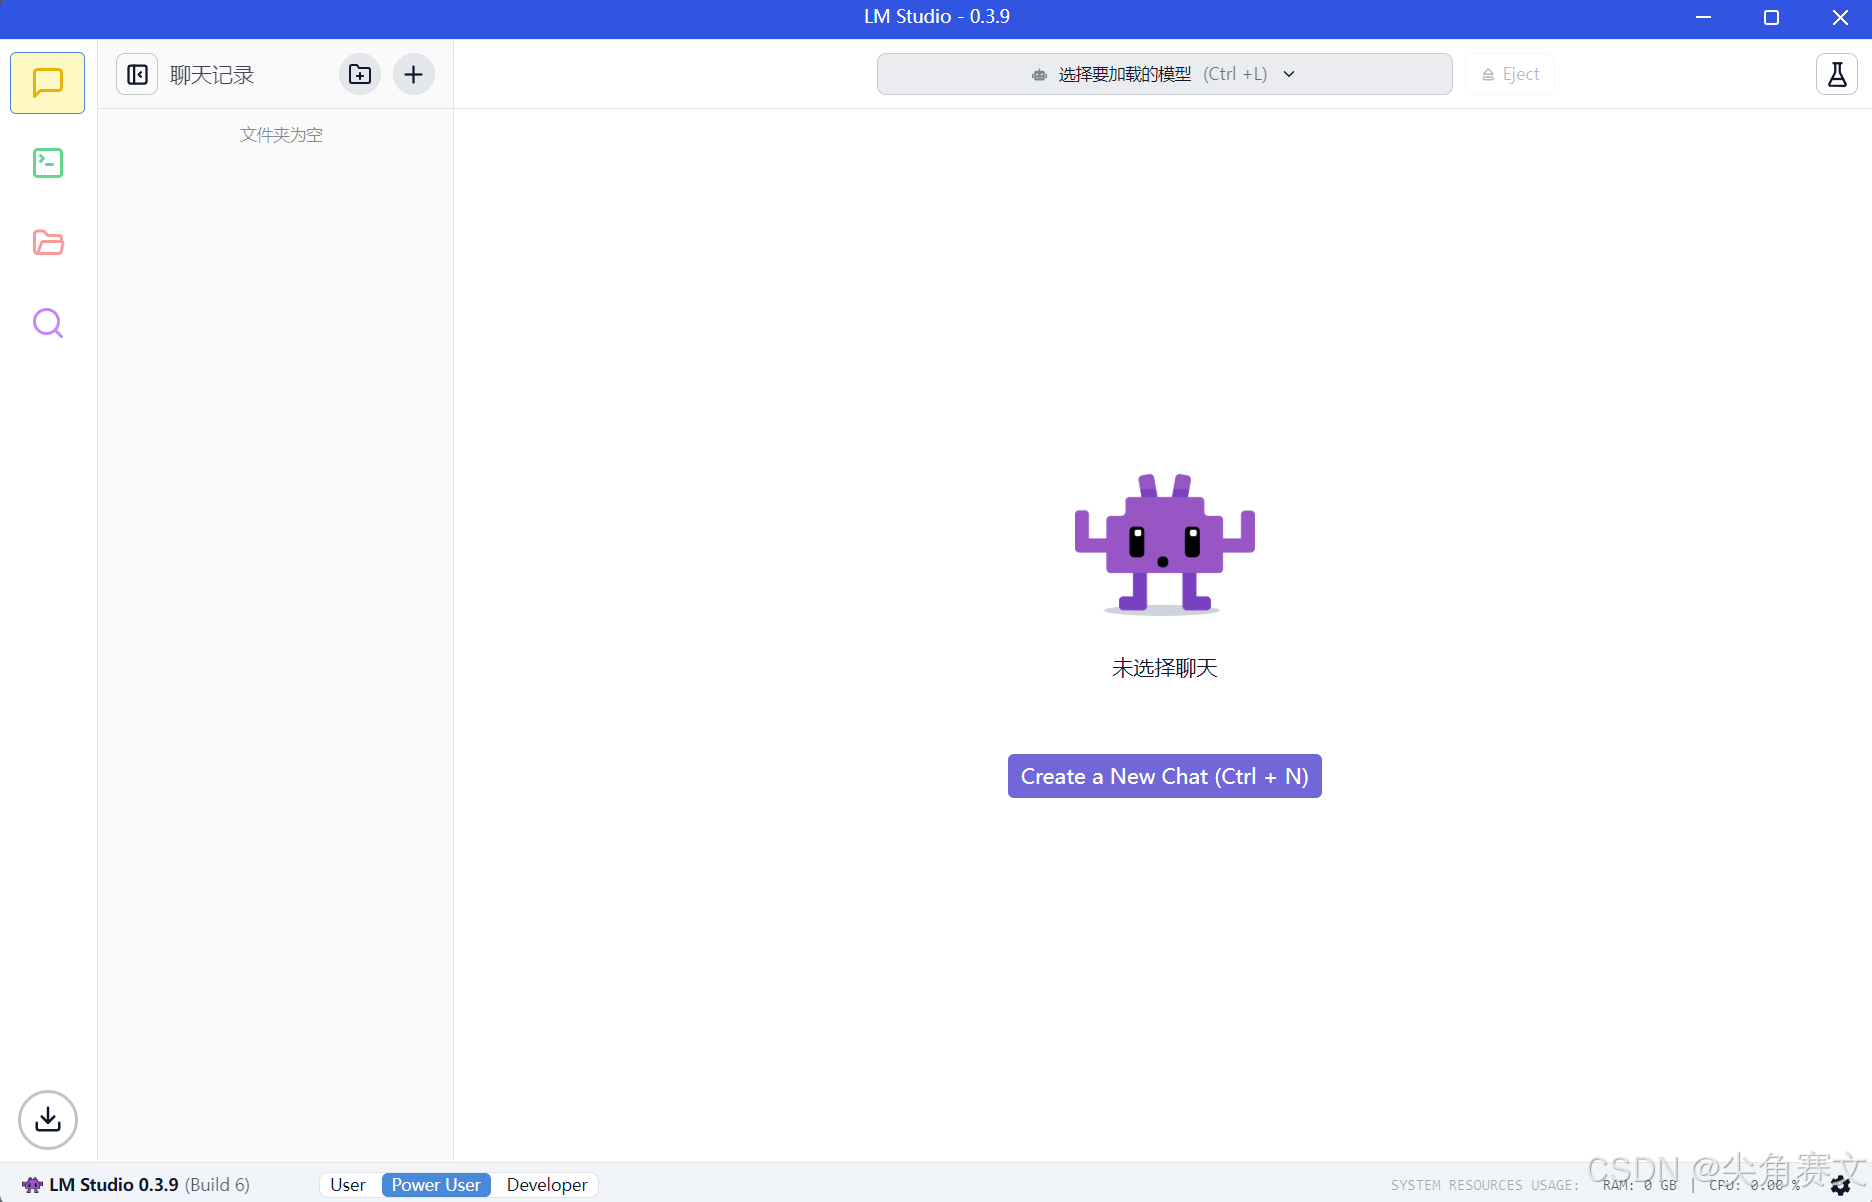Close the LM Studio window
Image resolution: width=1872 pixels, height=1202 pixels.
point(1839,17)
